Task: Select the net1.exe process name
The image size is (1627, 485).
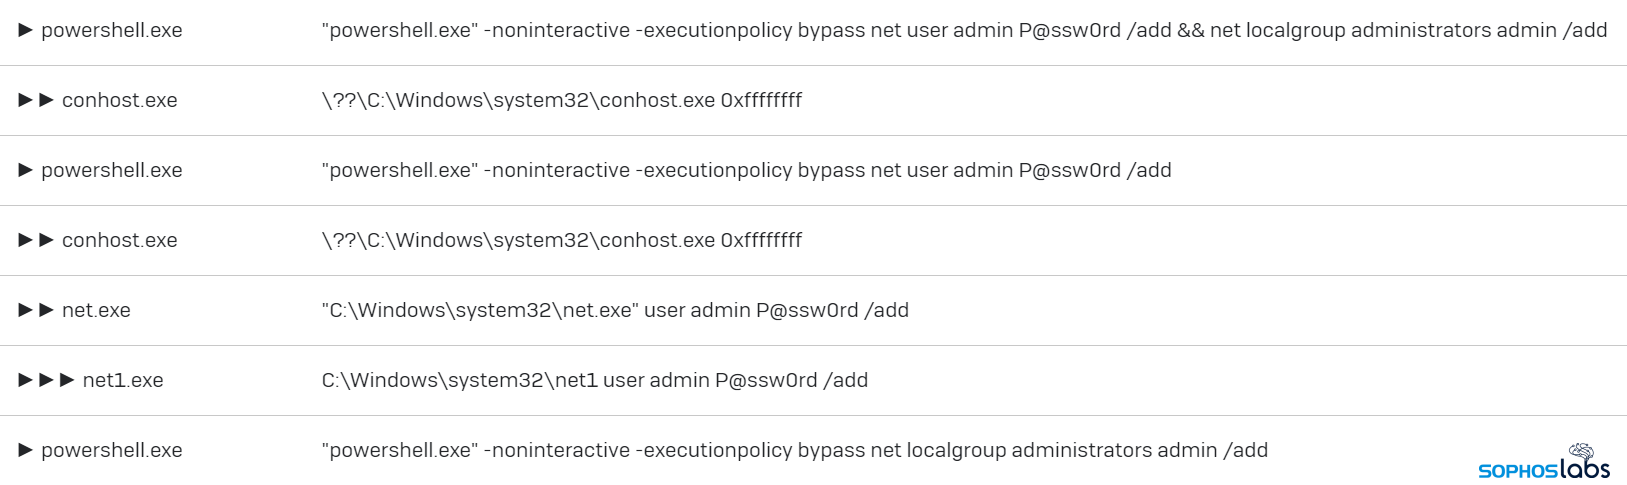Action: [x=122, y=380]
